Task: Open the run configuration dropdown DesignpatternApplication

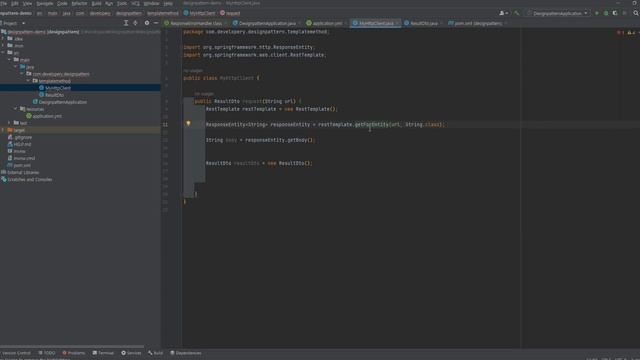Action: (558, 13)
